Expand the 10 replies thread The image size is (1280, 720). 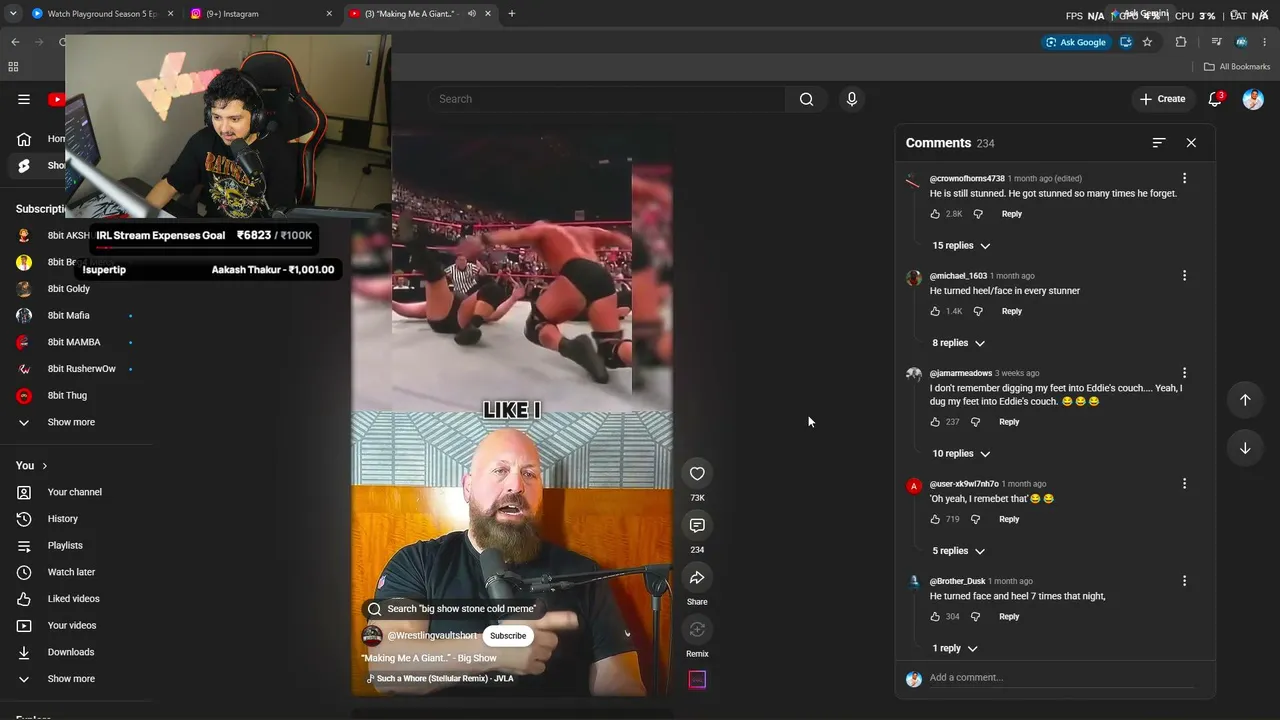961,454
